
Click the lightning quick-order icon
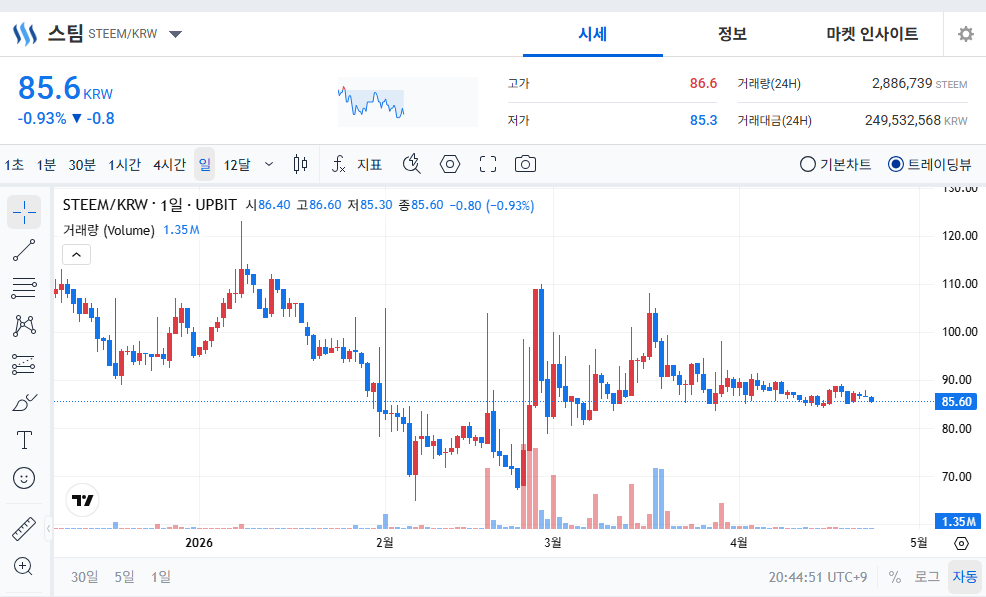point(411,165)
